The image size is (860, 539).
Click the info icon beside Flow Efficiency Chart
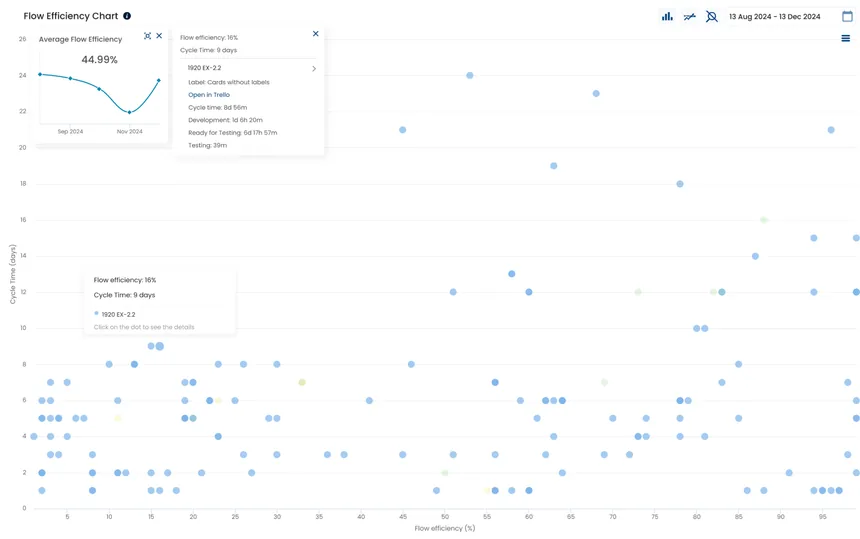127,16
